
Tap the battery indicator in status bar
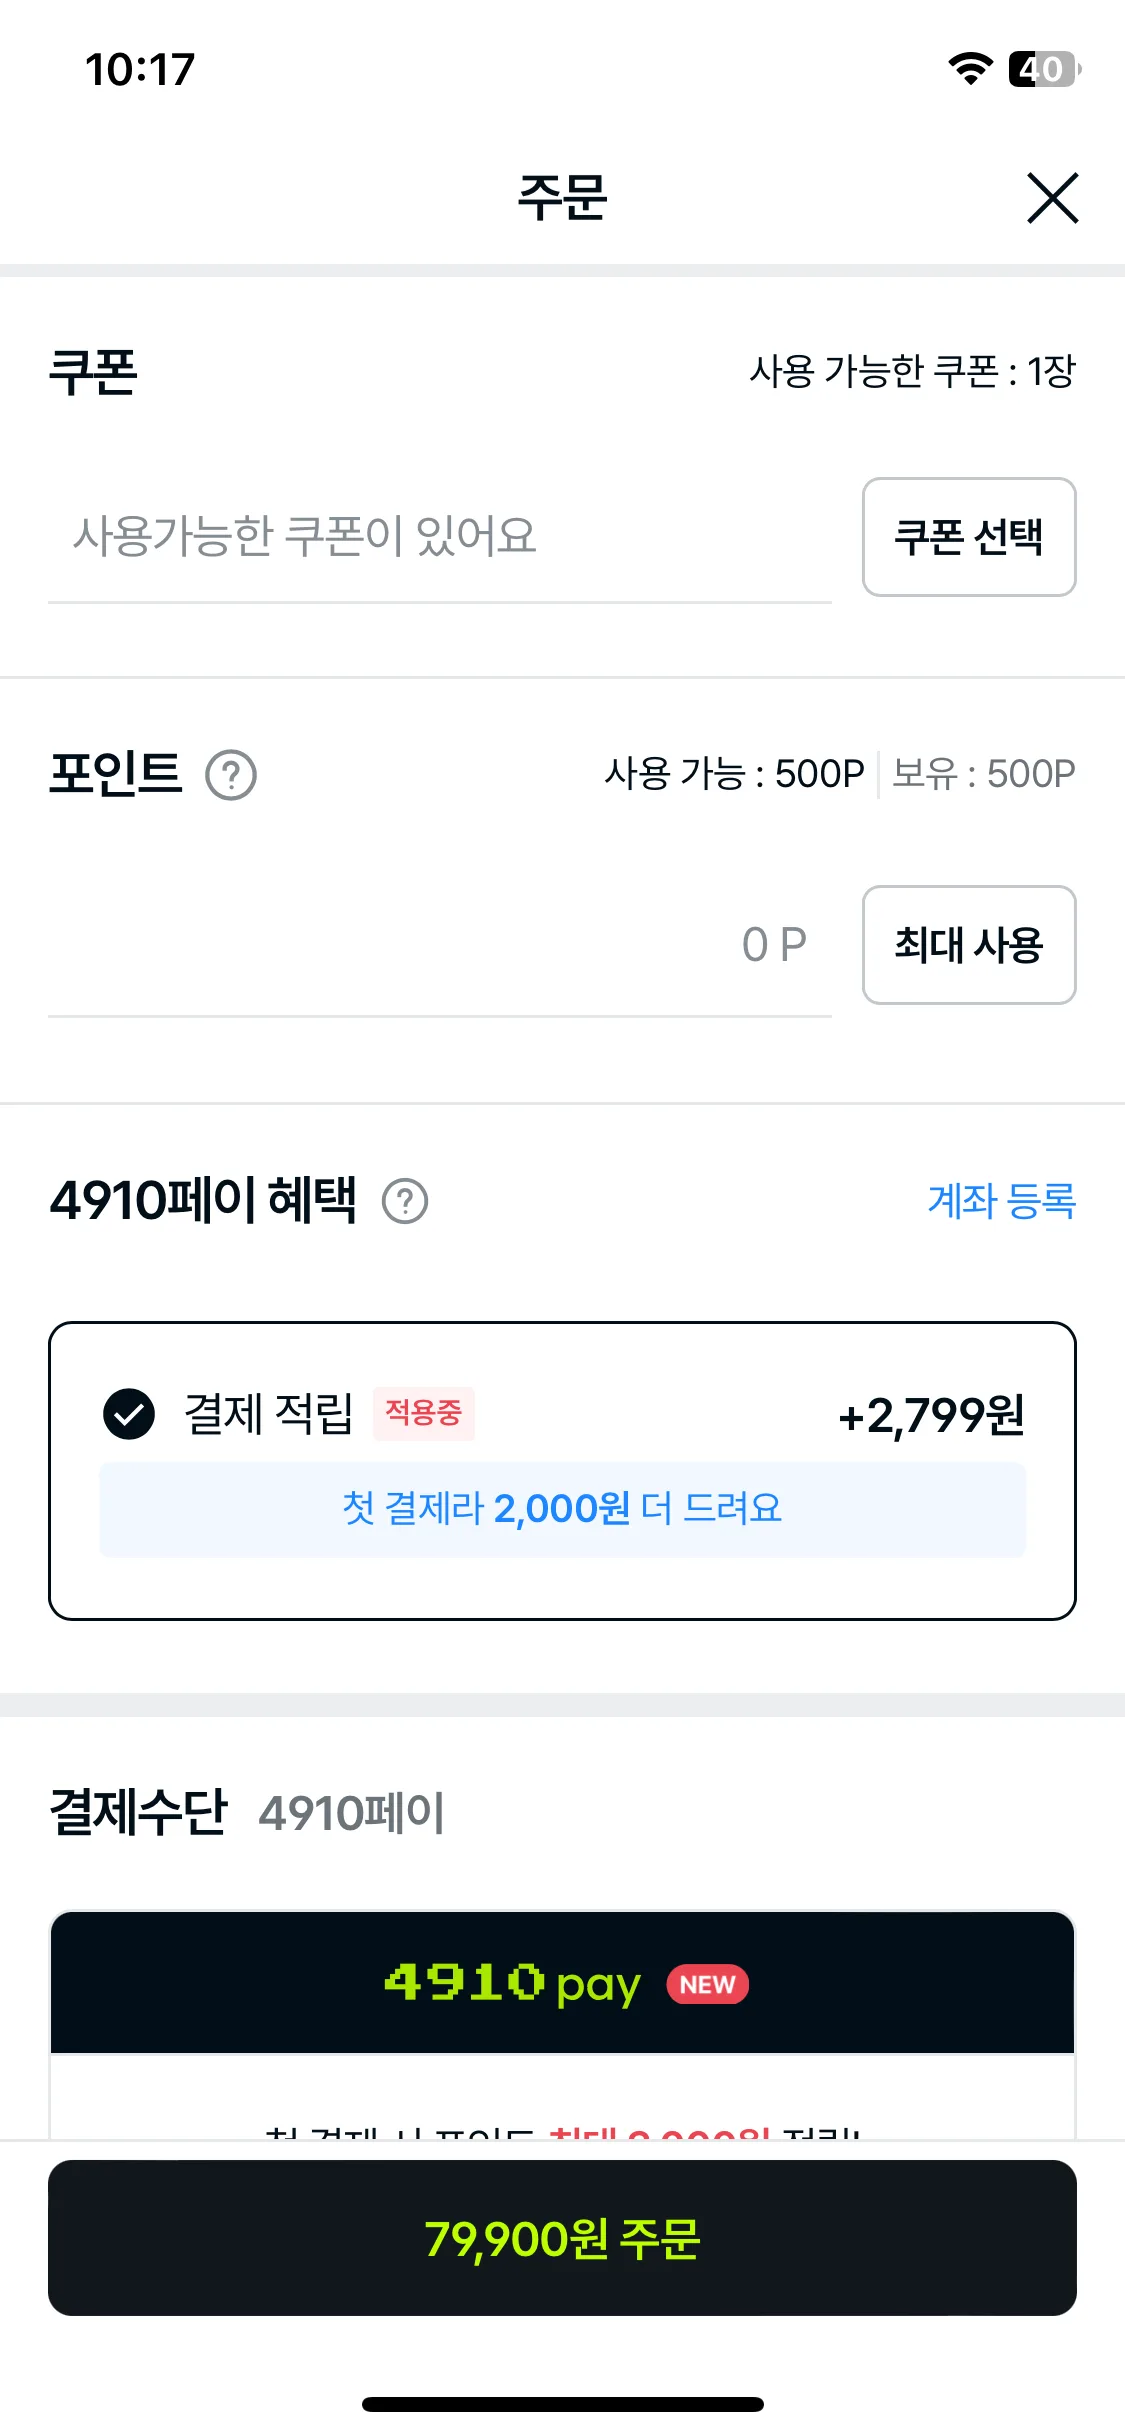point(1045,69)
